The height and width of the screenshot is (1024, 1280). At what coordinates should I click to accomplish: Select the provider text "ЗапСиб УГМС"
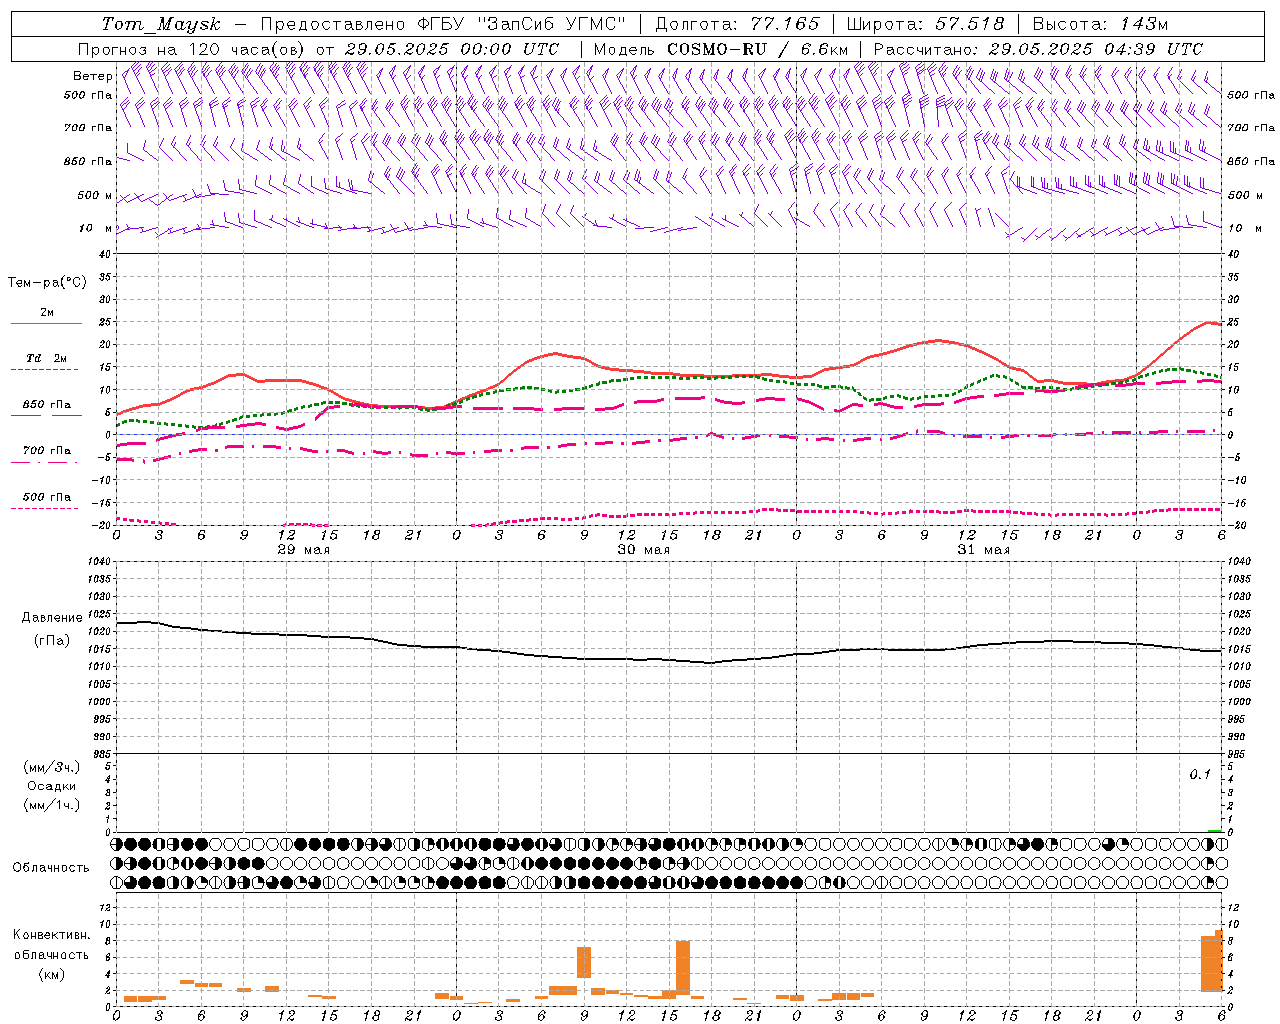[551, 24]
